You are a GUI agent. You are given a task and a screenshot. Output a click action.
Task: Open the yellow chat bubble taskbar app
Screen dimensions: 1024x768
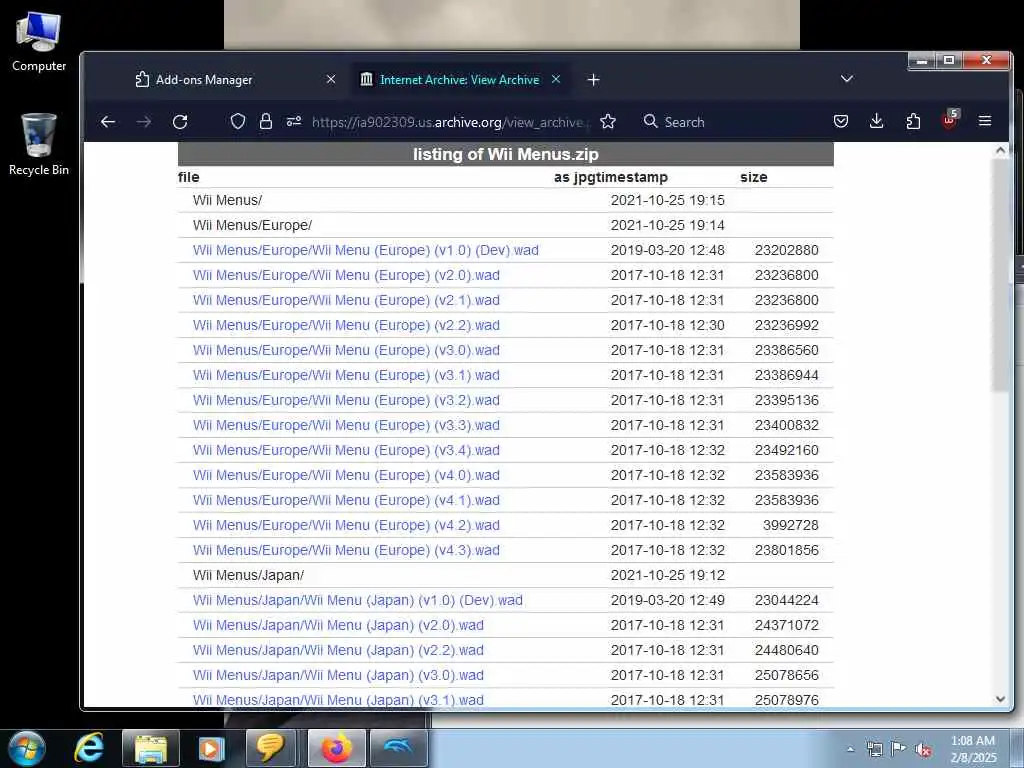point(270,748)
